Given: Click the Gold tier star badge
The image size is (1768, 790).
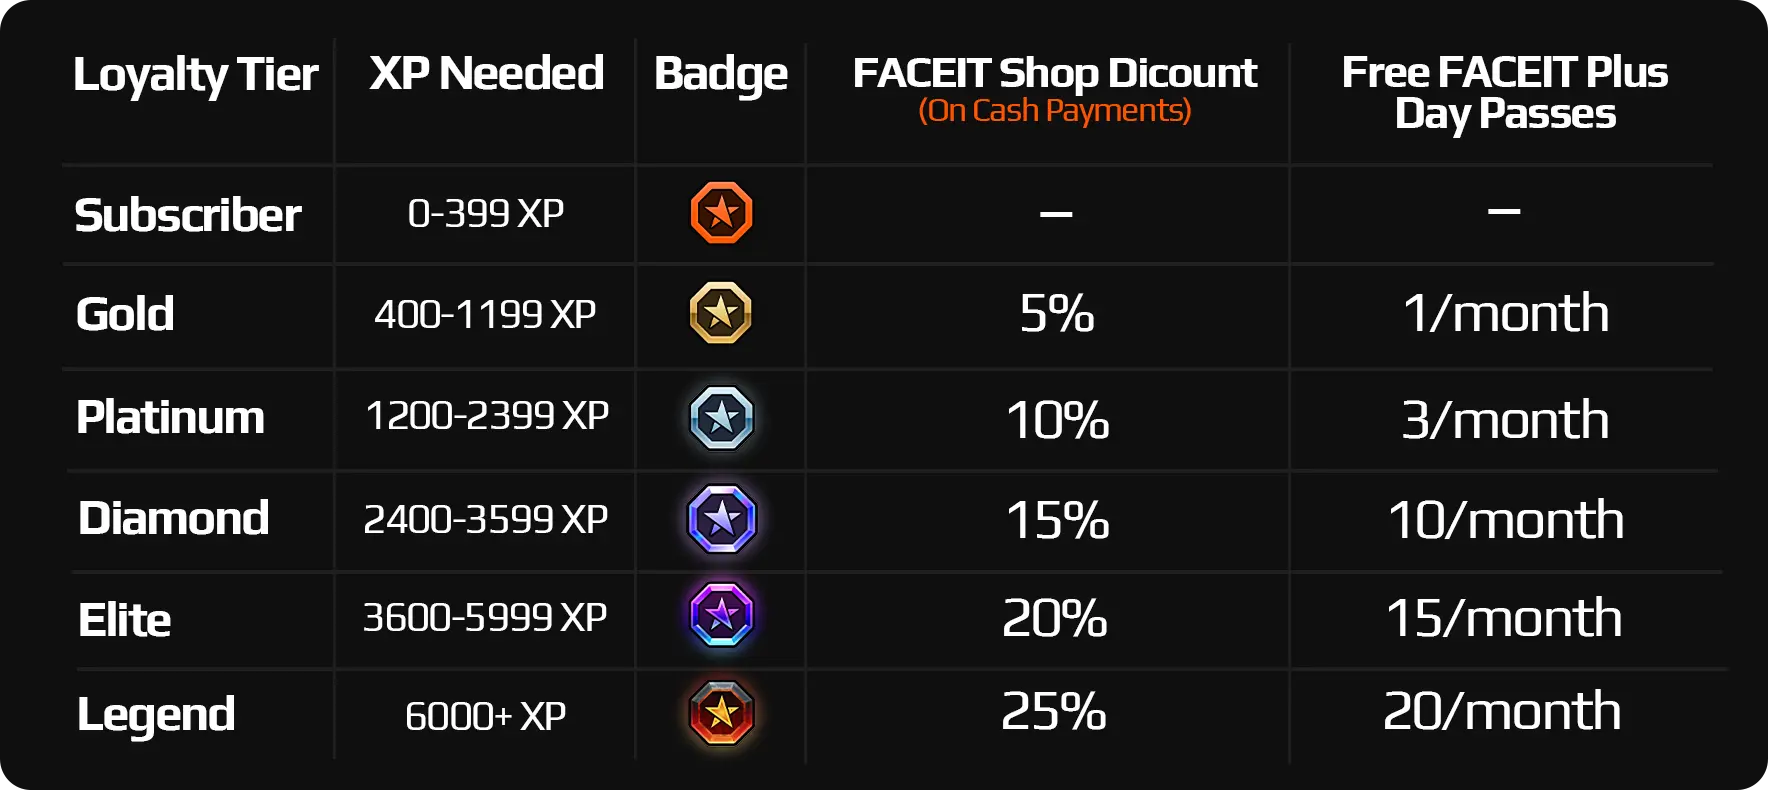Looking at the screenshot, I should click(x=721, y=313).
